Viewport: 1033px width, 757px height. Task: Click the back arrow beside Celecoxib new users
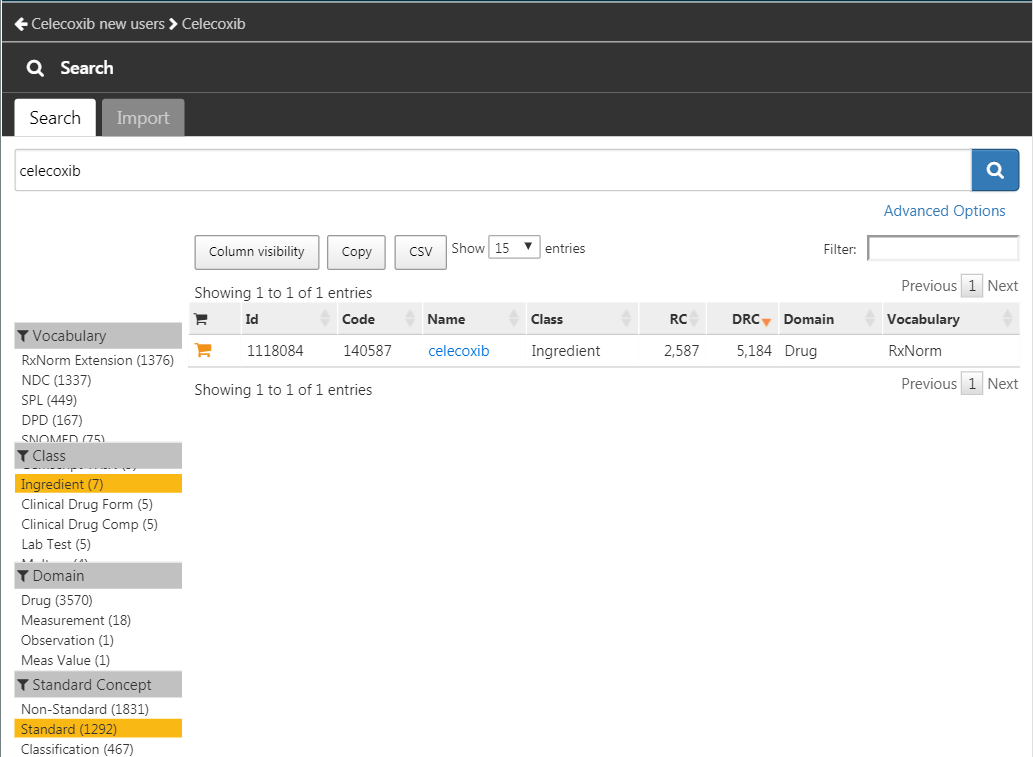[21, 24]
